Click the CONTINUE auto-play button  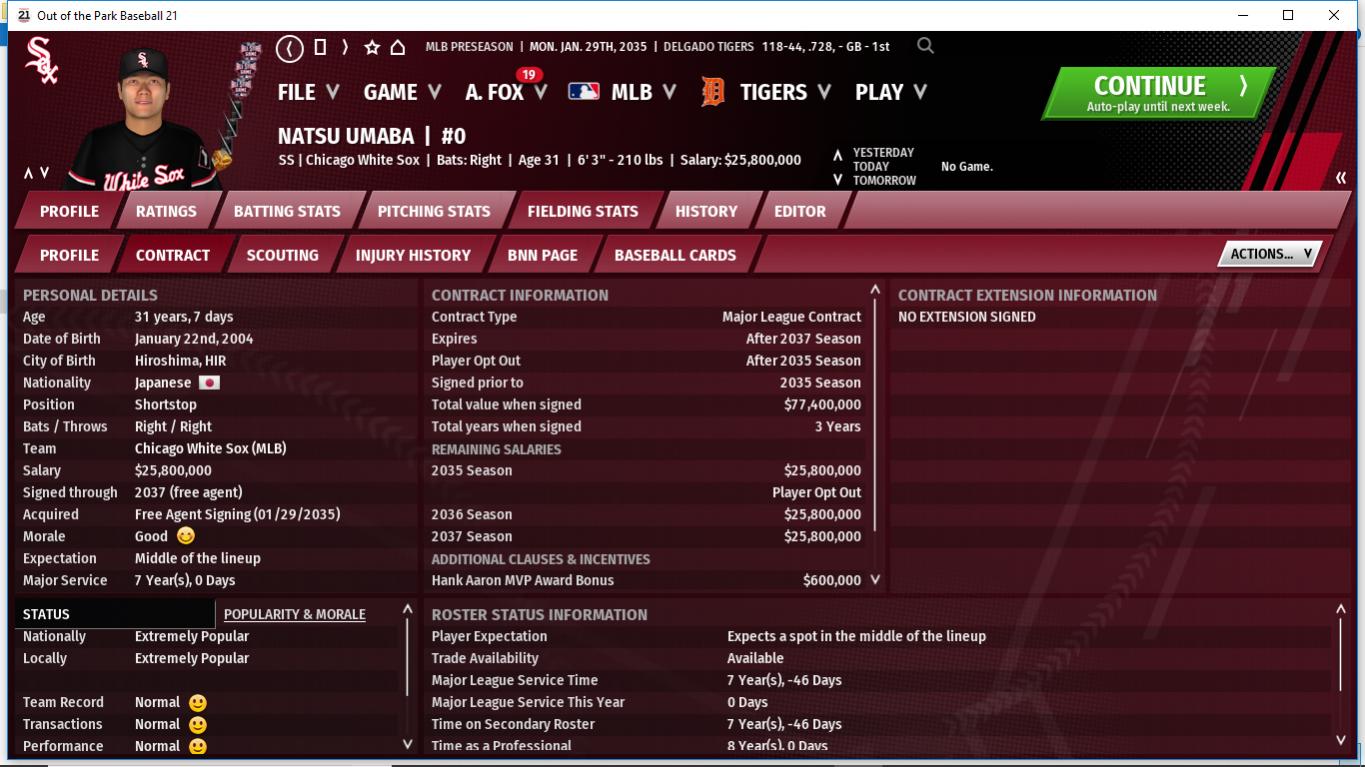pyautogui.click(x=1159, y=93)
